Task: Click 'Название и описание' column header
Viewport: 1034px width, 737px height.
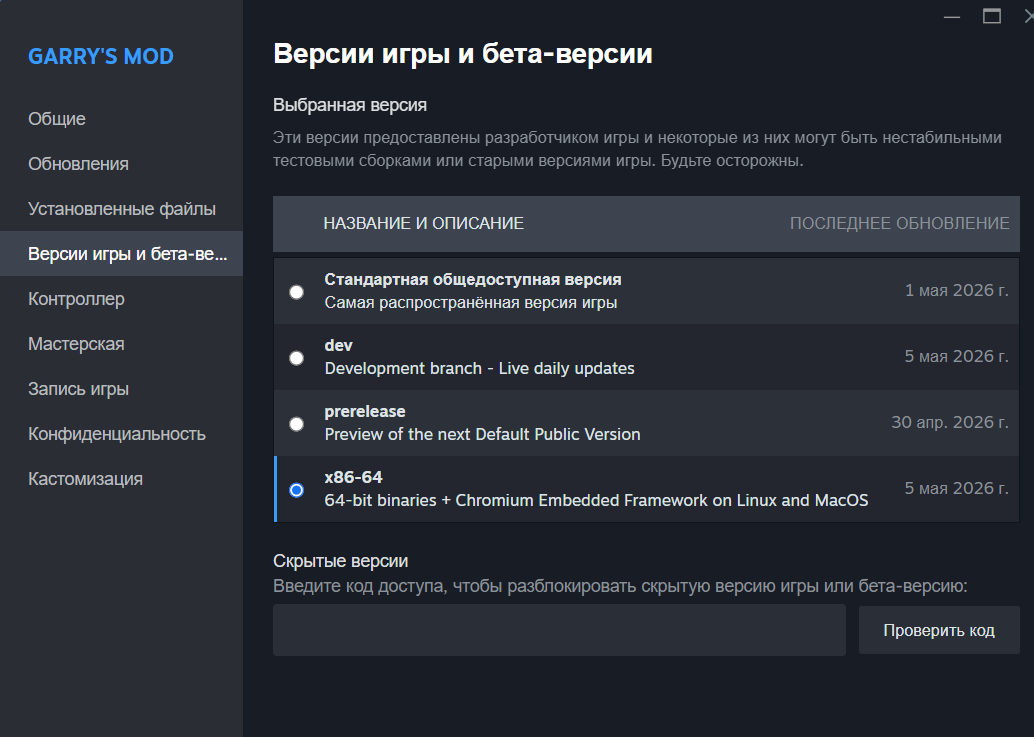Action: (x=423, y=223)
